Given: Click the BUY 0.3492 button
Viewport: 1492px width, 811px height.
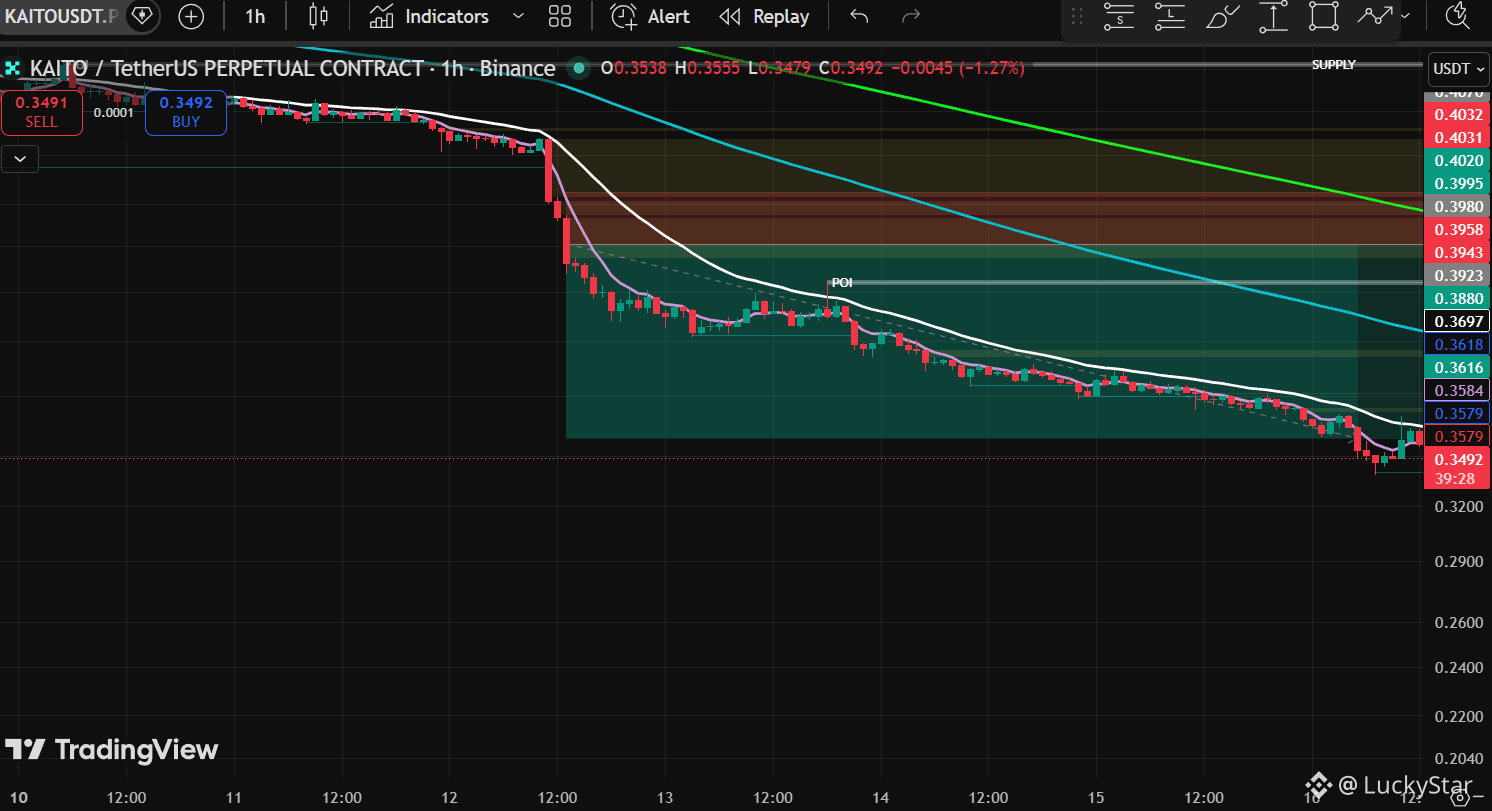Looking at the screenshot, I should pyautogui.click(x=186, y=112).
